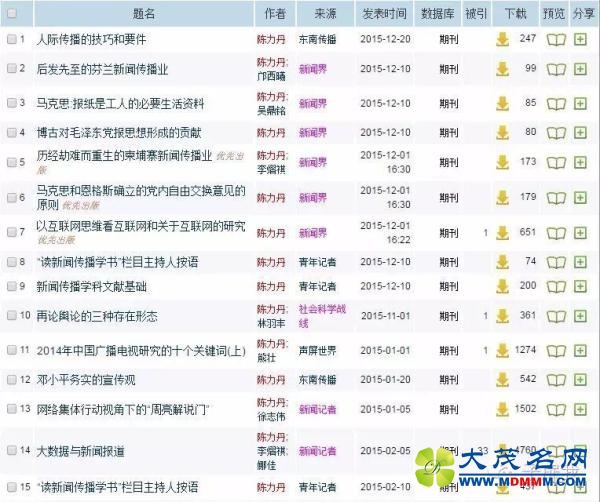This screenshot has height=502, width=600.
Task: Download "新闻传播学科文献基础"
Action: [502, 286]
